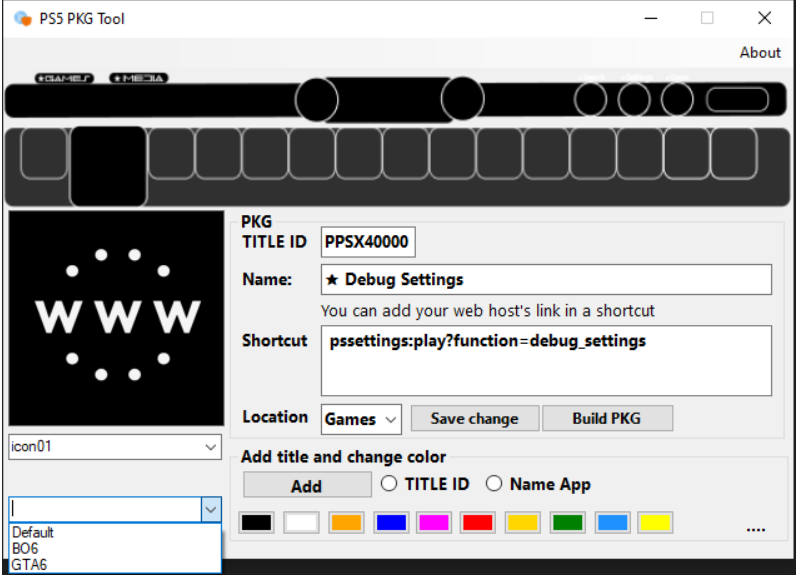Select the TITLE ID radio button
The height and width of the screenshot is (579, 801).
pyautogui.click(x=390, y=484)
